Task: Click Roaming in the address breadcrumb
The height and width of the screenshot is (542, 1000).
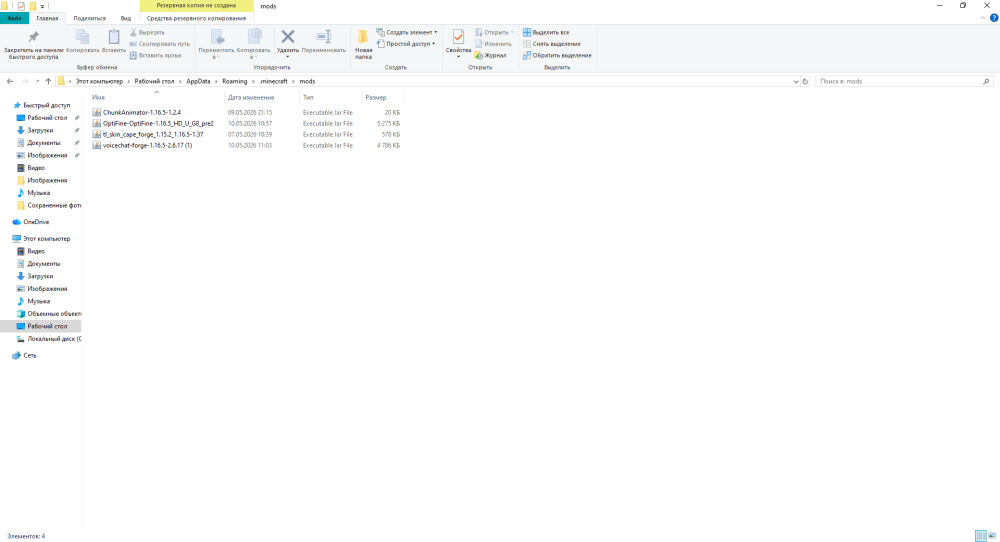Action: pyautogui.click(x=235, y=82)
